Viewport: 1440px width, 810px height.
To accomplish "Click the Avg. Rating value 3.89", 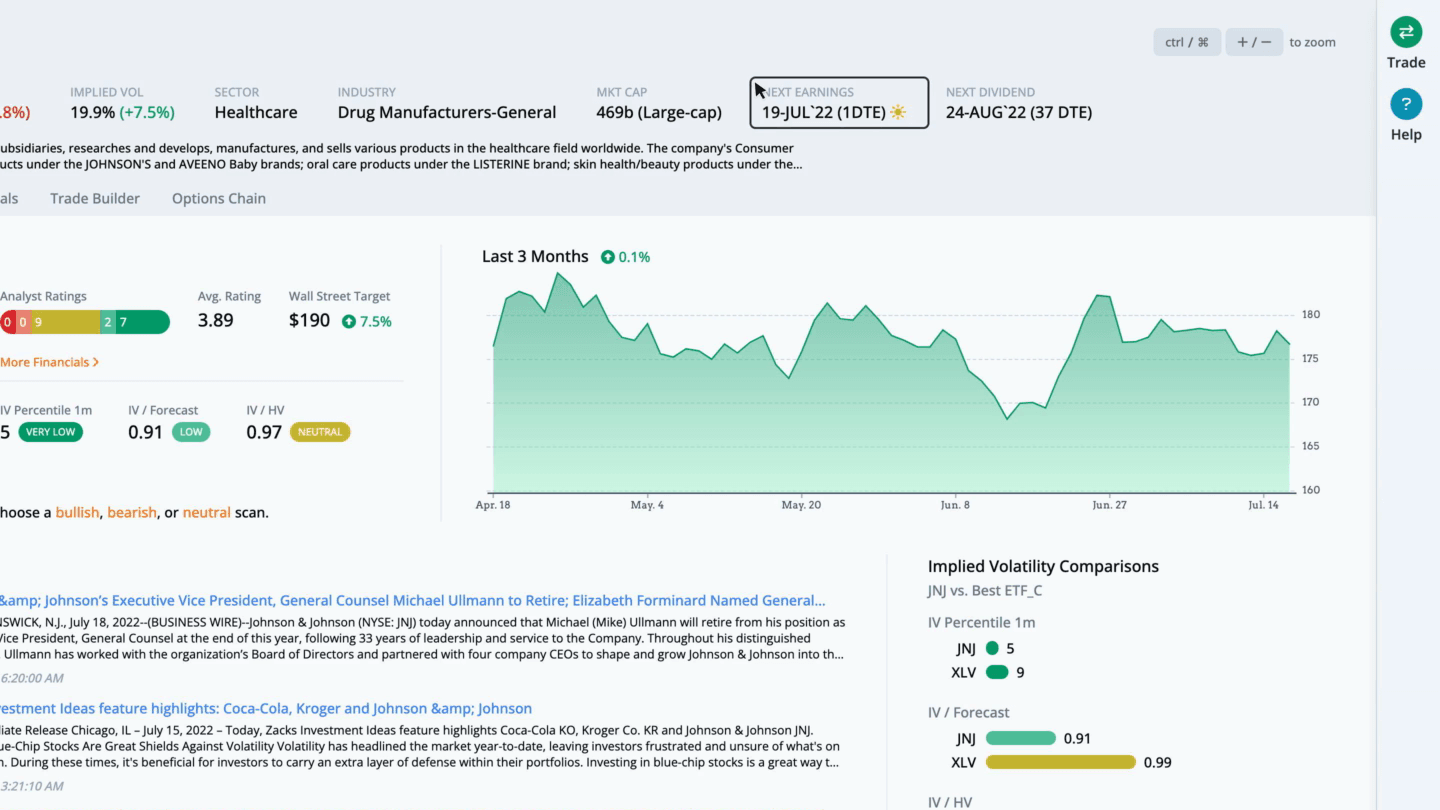I will (x=216, y=321).
